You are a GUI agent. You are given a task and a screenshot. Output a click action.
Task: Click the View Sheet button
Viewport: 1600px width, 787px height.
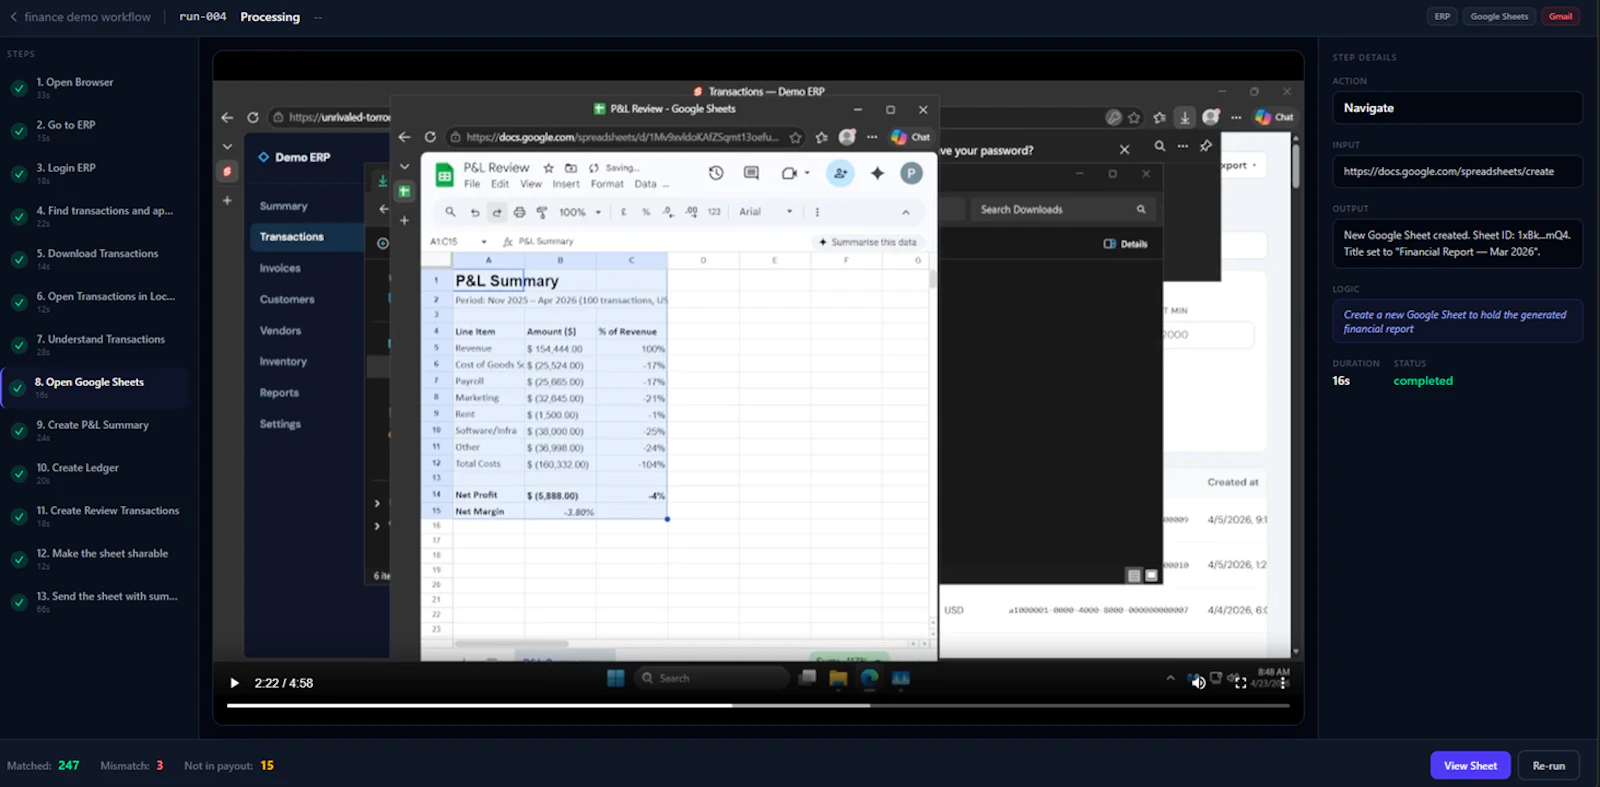1470,766
